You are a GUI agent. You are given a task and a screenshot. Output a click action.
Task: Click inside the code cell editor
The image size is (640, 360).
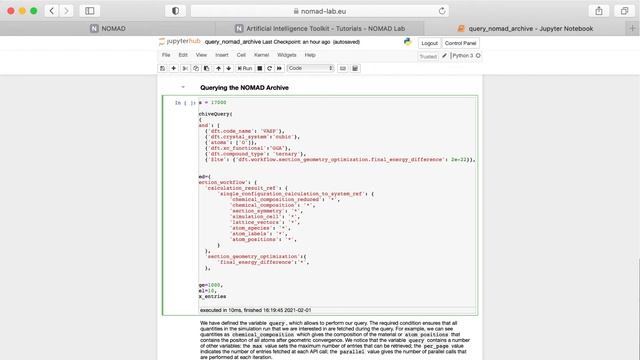tap(337, 201)
